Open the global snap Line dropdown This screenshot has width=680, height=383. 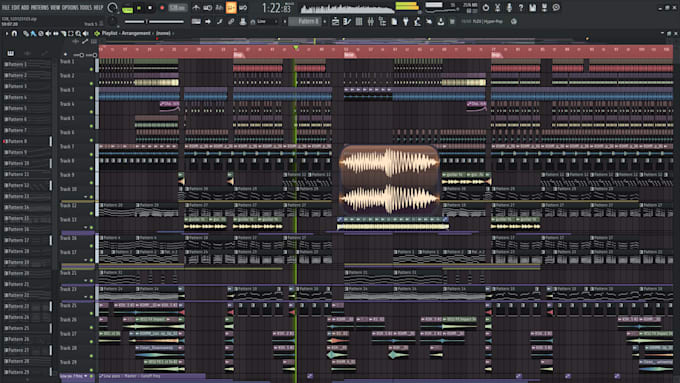[x=264, y=21]
